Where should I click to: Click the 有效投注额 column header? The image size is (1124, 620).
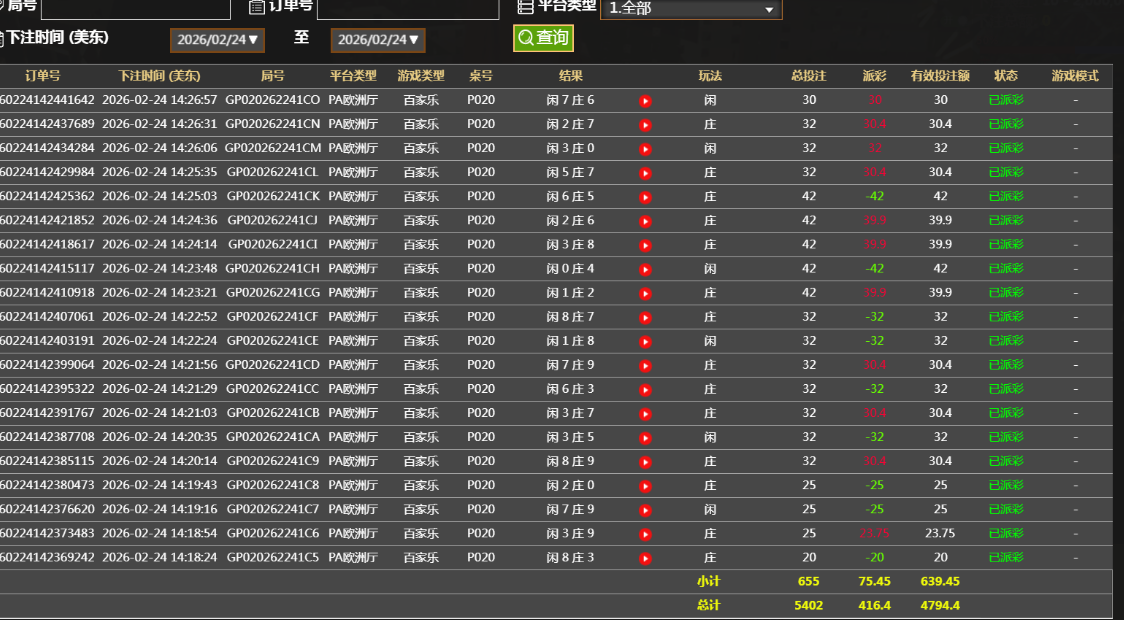pyautogui.click(x=940, y=76)
